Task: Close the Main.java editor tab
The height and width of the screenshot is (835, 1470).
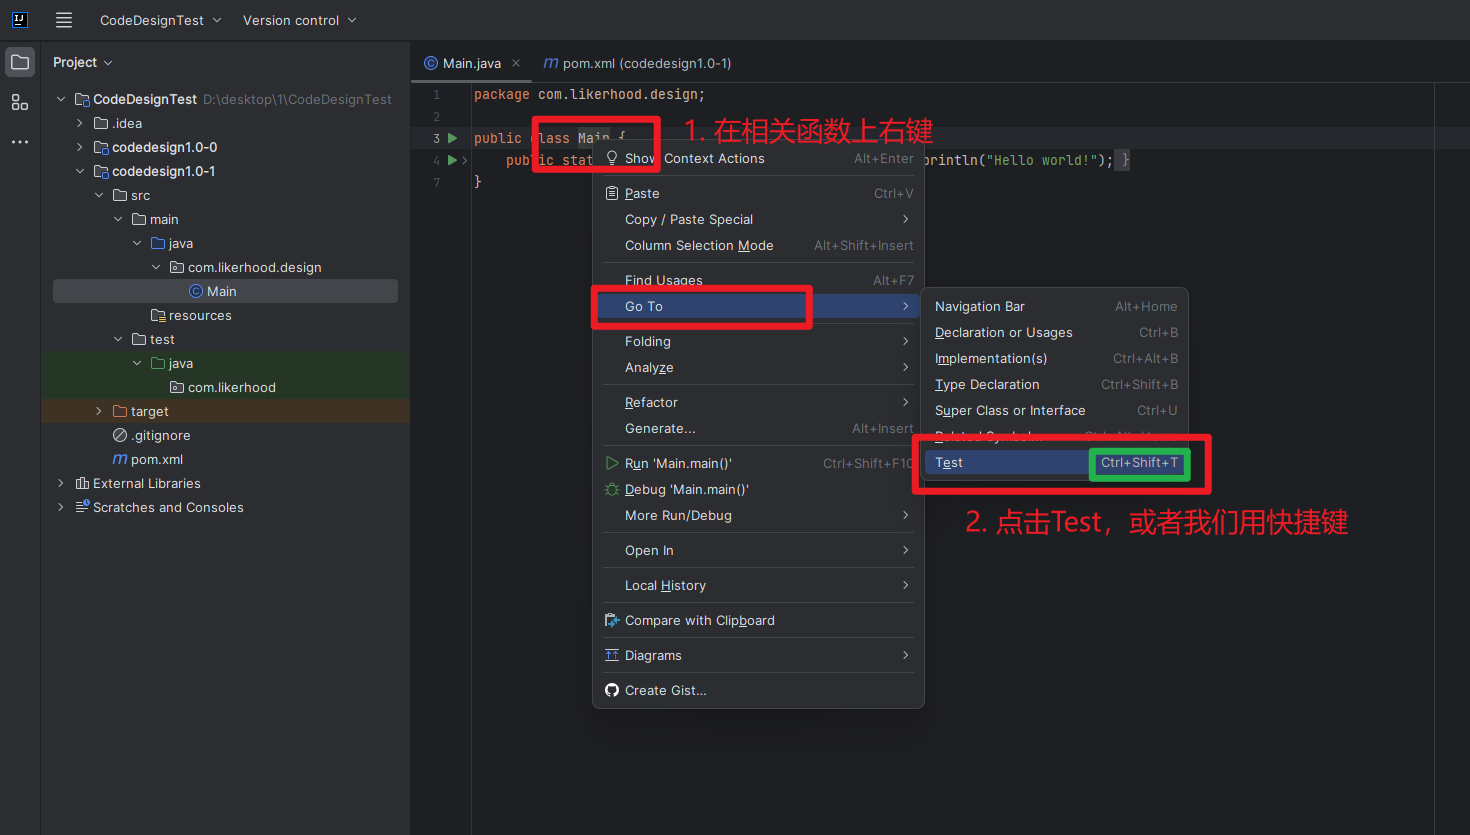Action: (516, 63)
